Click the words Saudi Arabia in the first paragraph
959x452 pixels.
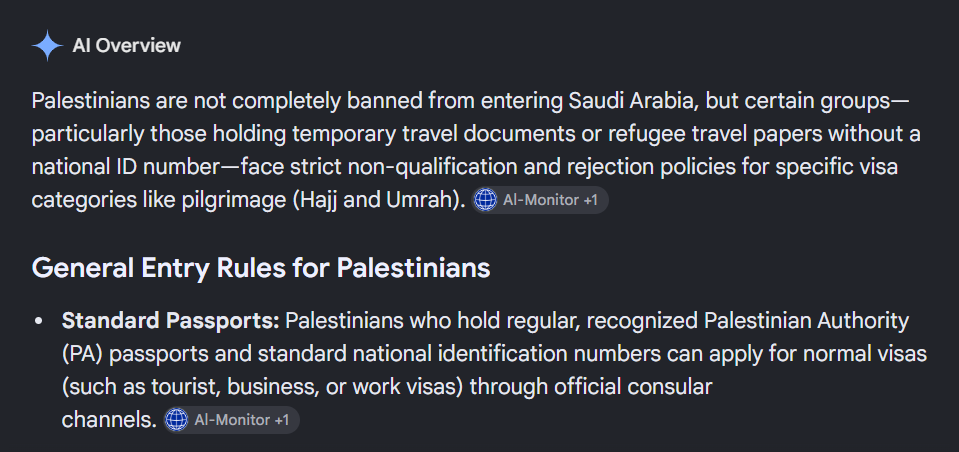pyautogui.click(x=633, y=101)
